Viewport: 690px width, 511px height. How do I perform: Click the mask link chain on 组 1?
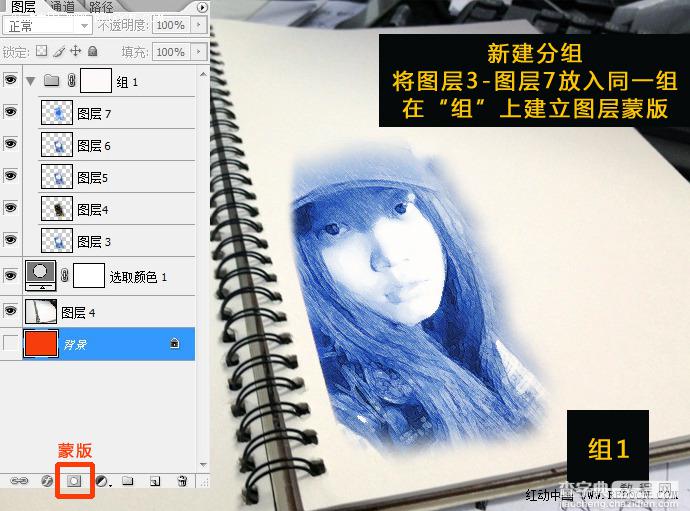72,81
